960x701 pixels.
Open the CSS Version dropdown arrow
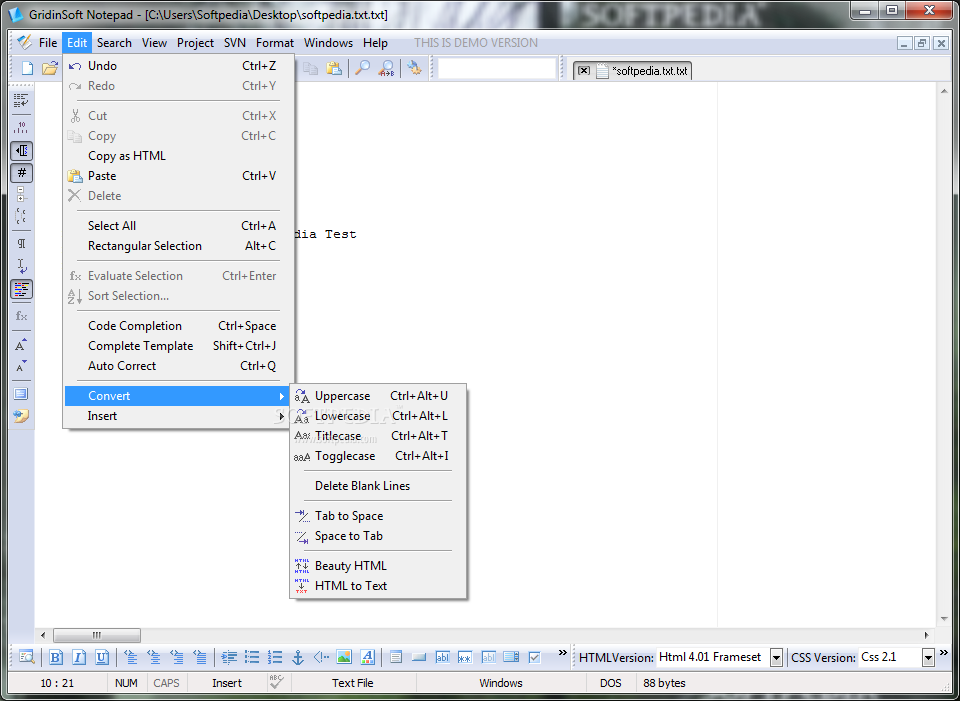(x=928, y=658)
